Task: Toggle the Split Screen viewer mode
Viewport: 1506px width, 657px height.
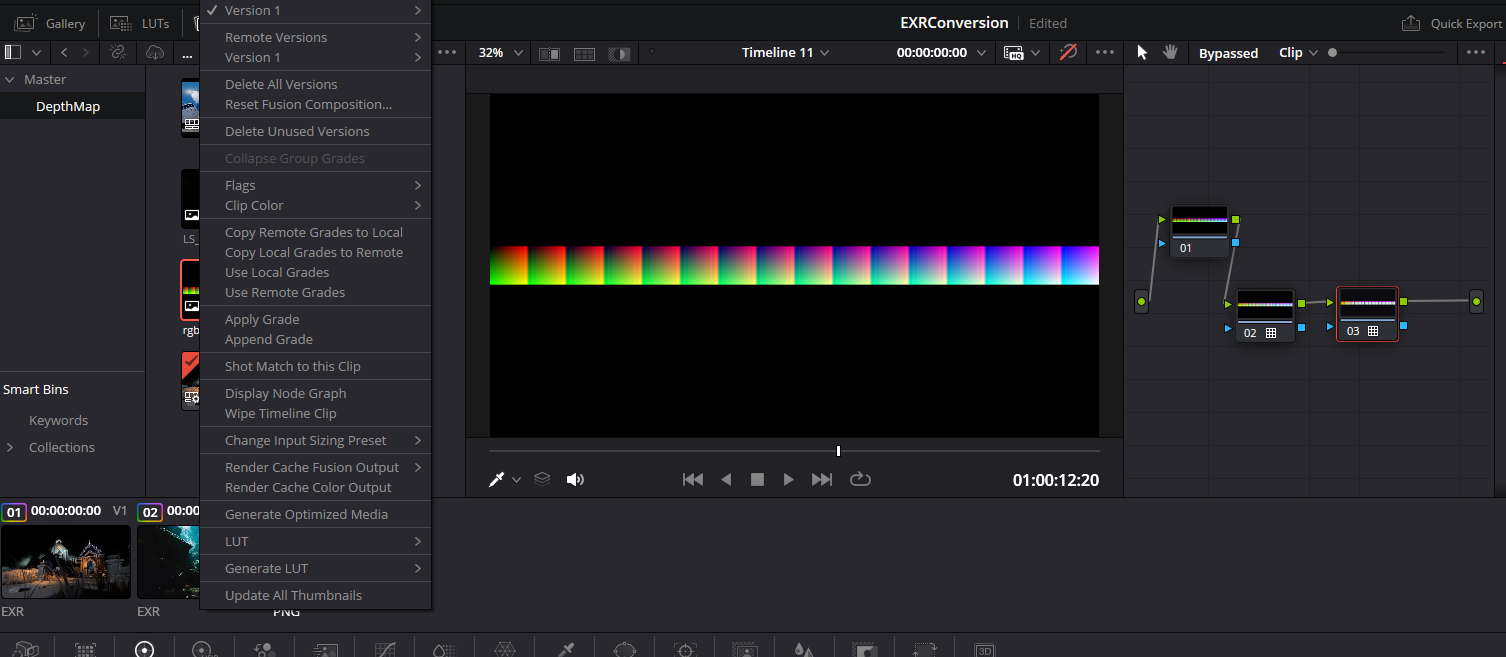Action: (x=584, y=53)
